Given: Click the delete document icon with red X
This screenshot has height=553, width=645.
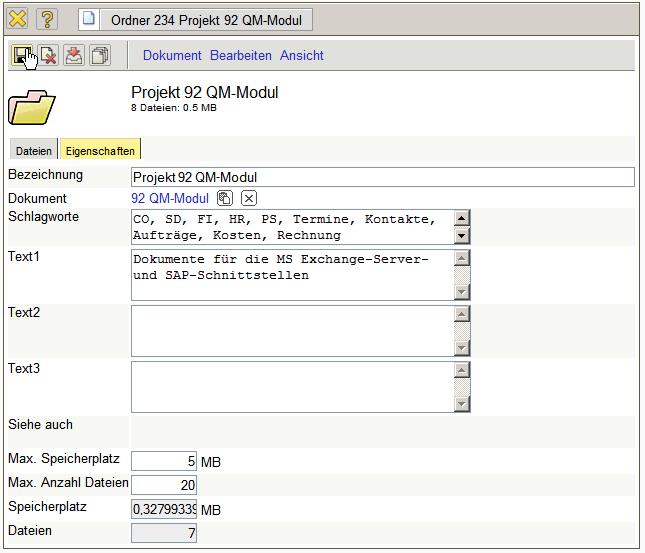Looking at the screenshot, I should [x=48, y=55].
